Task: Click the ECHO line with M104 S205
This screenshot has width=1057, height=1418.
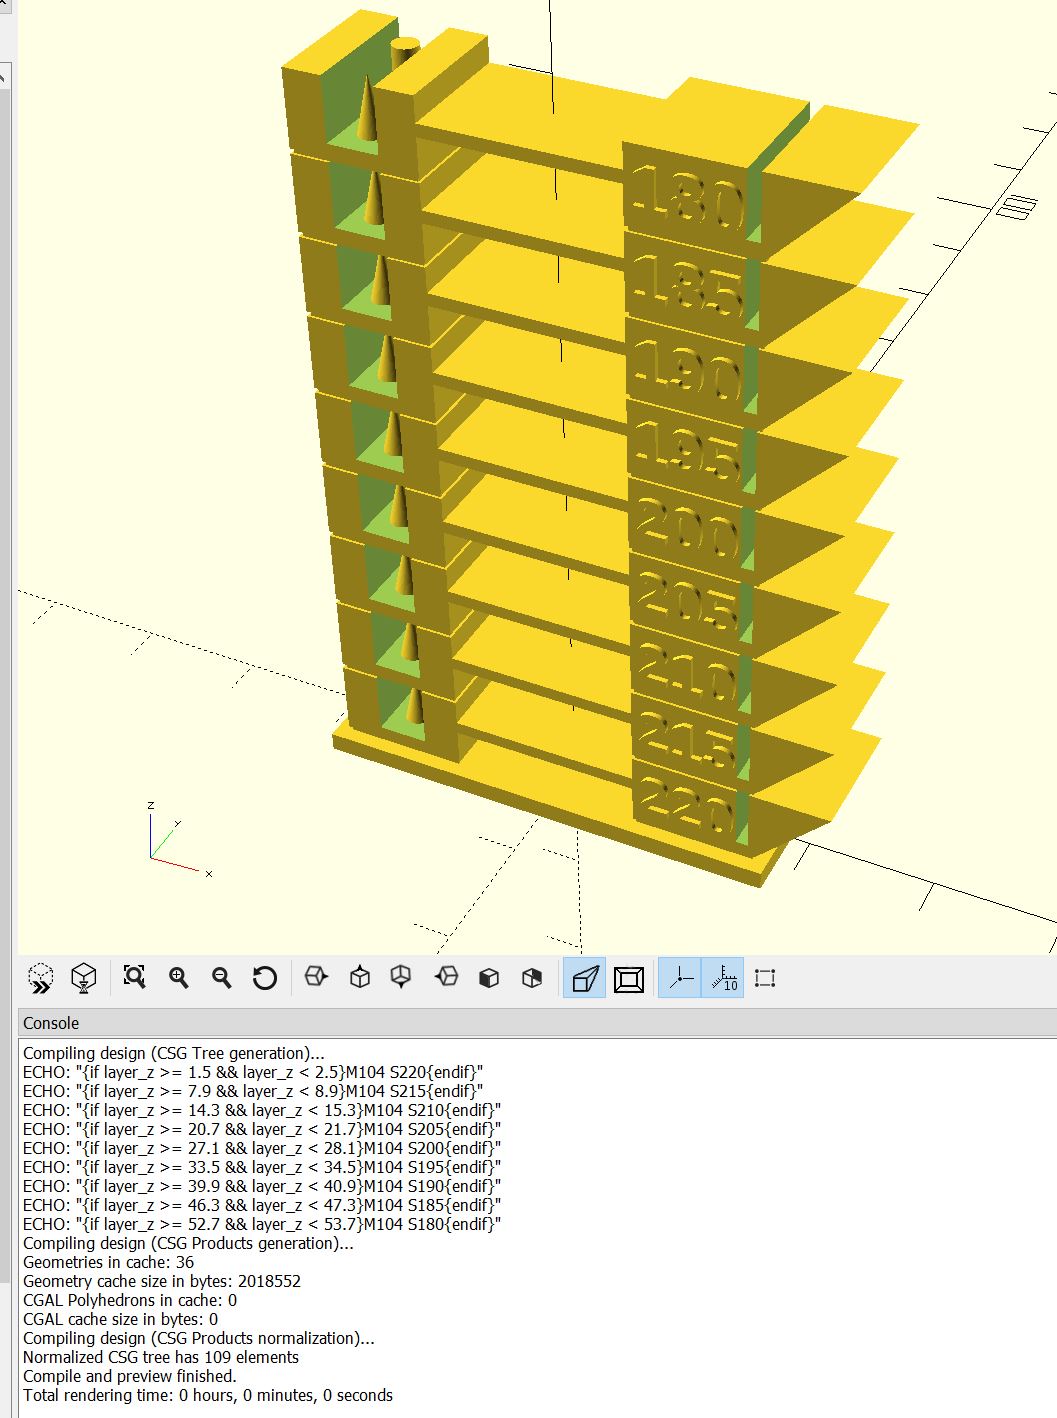Action: (262, 1129)
